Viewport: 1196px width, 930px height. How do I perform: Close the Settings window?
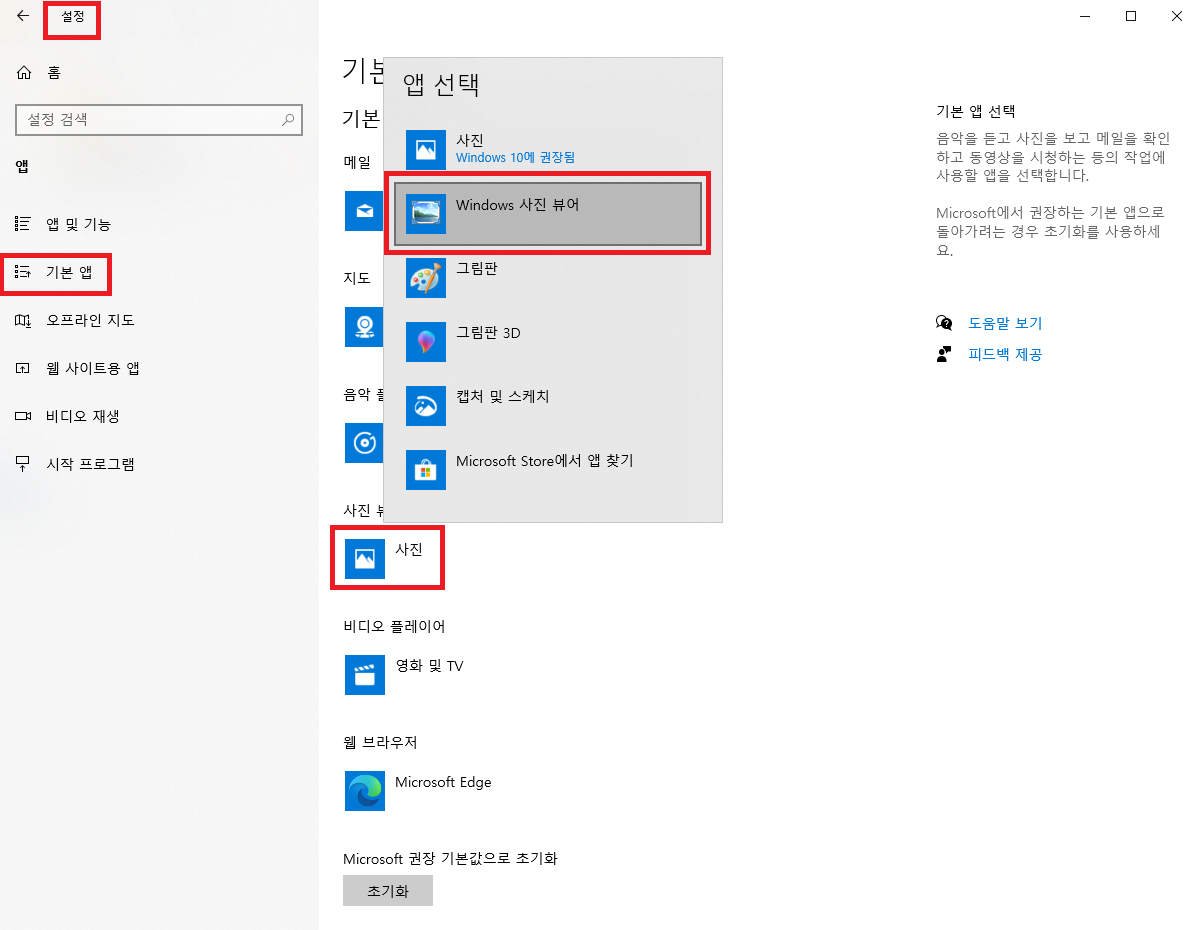coord(1177,16)
